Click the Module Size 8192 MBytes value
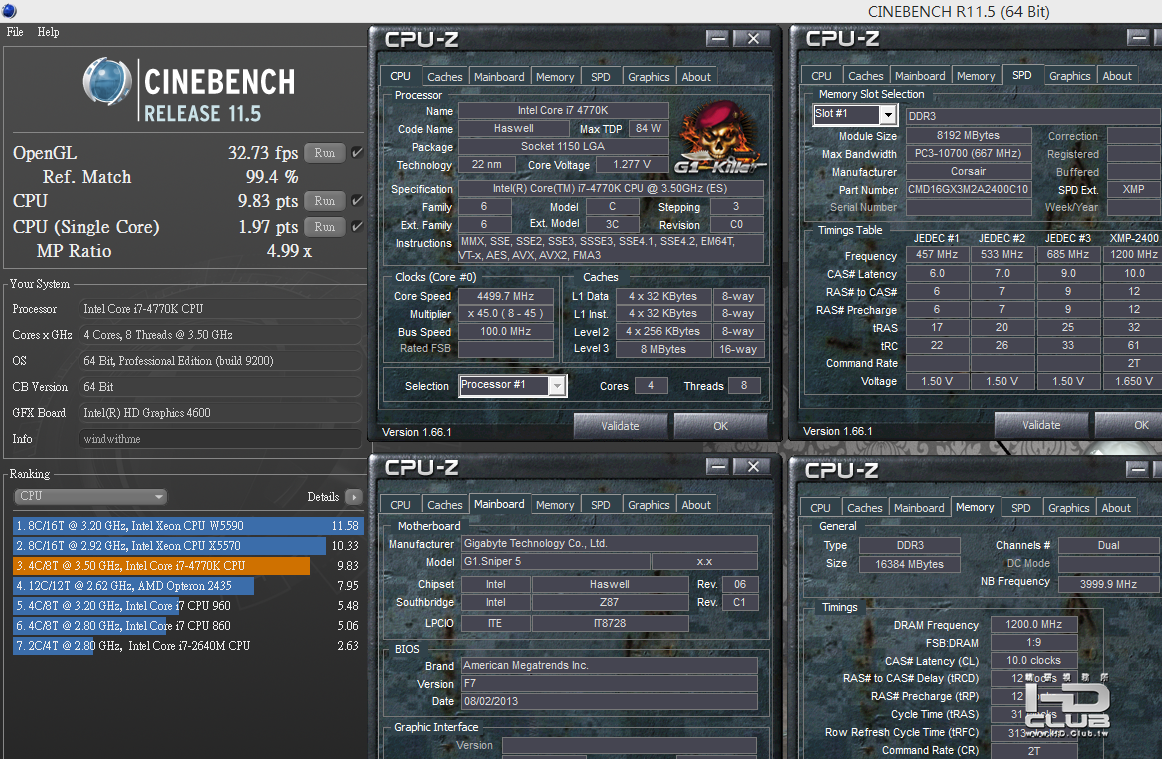 coord(968,135)
